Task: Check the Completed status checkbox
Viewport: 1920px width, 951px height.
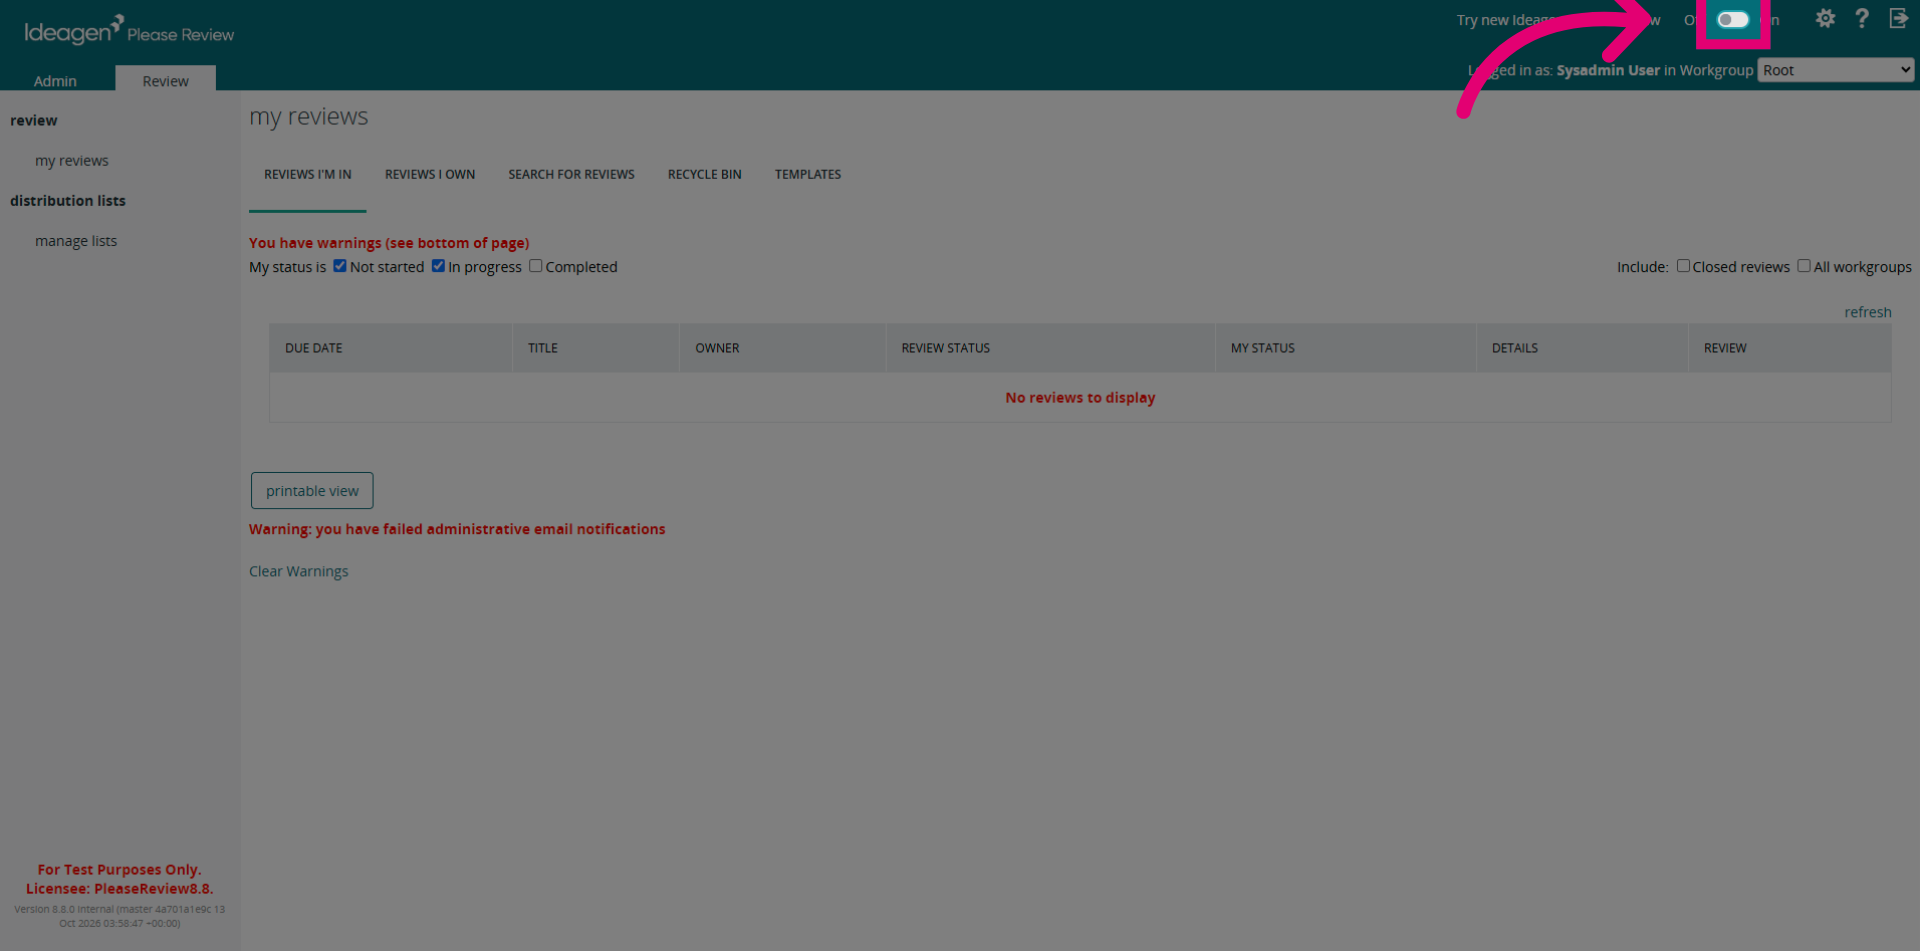Action: pos(535,266)
